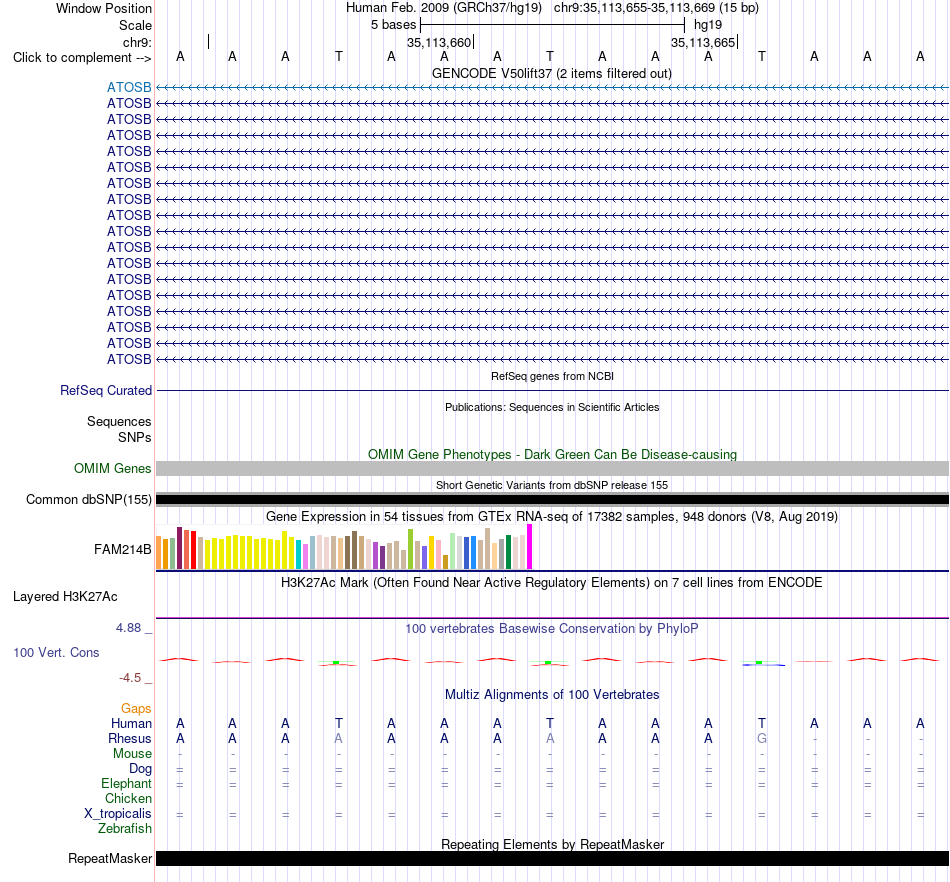This screenshot has width=950, height=882.
Task: Click the RepeatMasker track label
Action: (110, 859)
